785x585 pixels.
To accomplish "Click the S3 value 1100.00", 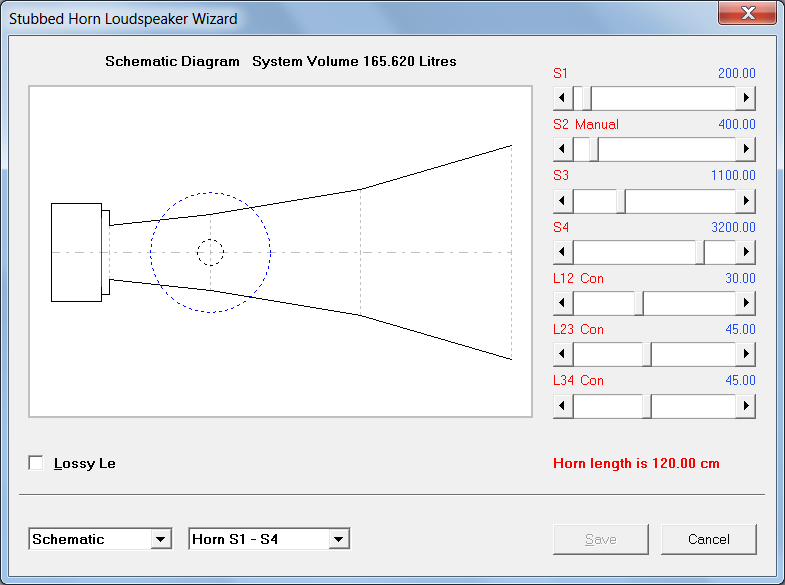I will 733,175.
